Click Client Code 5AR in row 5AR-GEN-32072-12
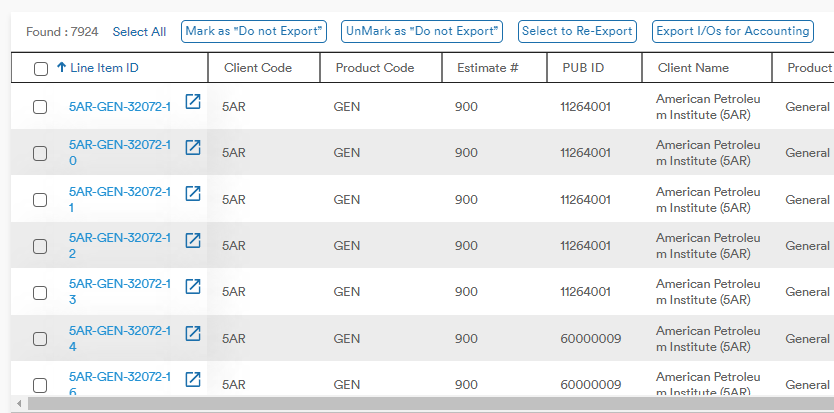Image resolution: width=834 pixels, height=413 pixels. tap(234, 245)
